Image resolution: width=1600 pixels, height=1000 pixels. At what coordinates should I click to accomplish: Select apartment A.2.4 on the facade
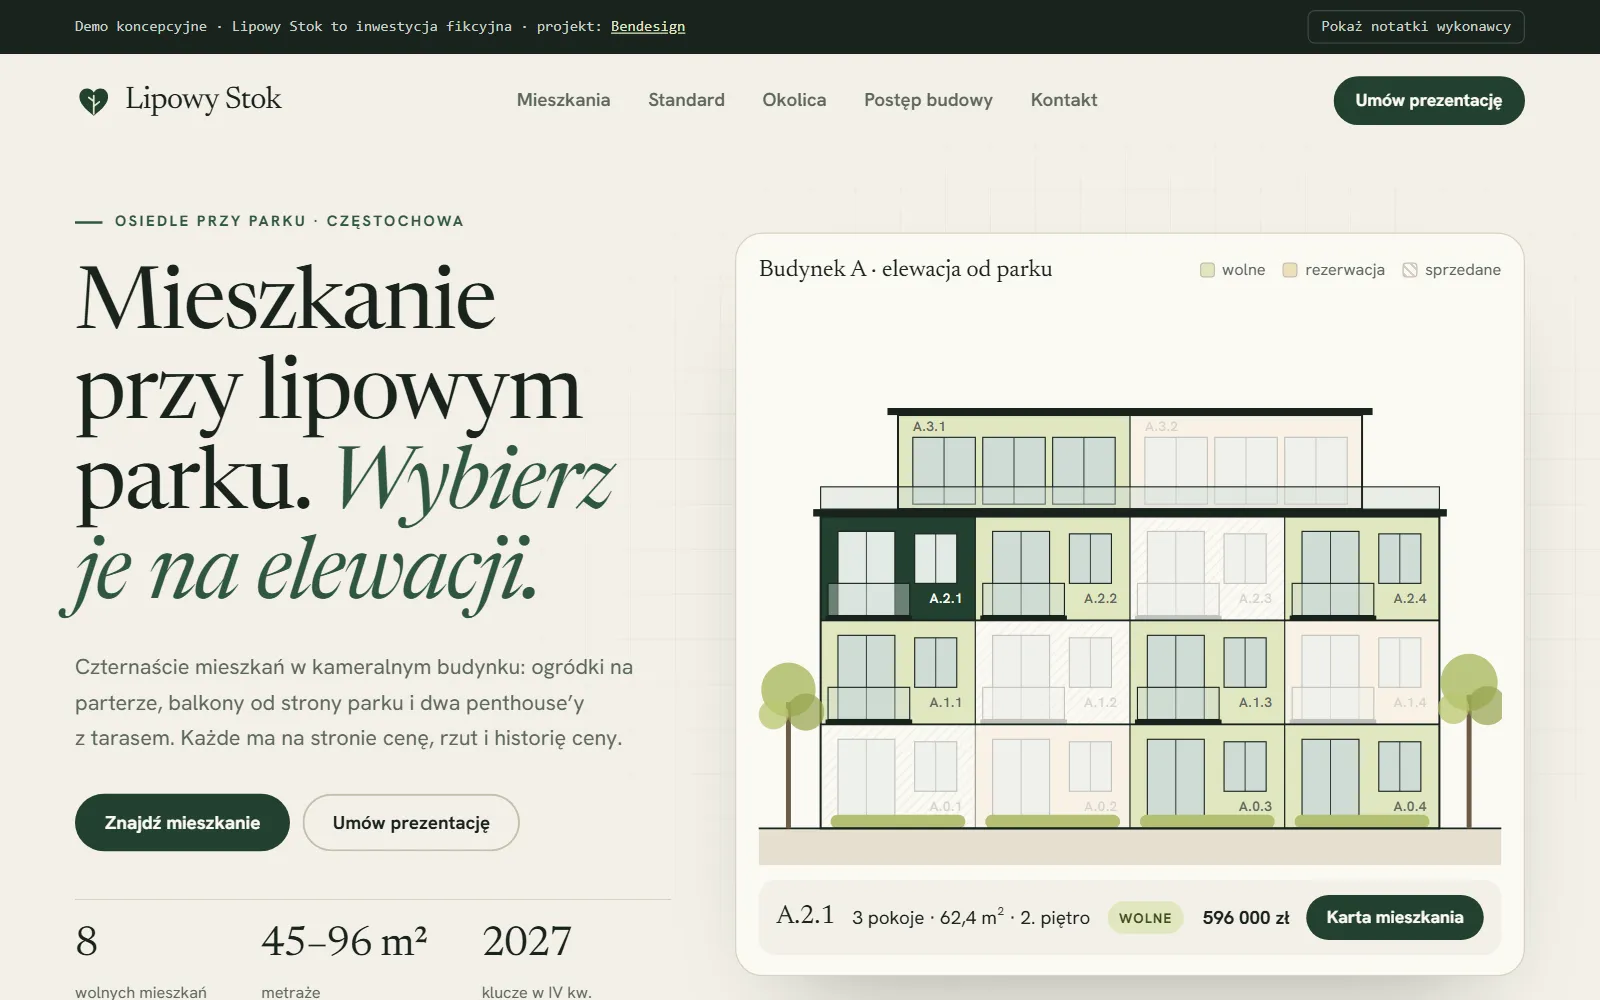(1362, 568)
